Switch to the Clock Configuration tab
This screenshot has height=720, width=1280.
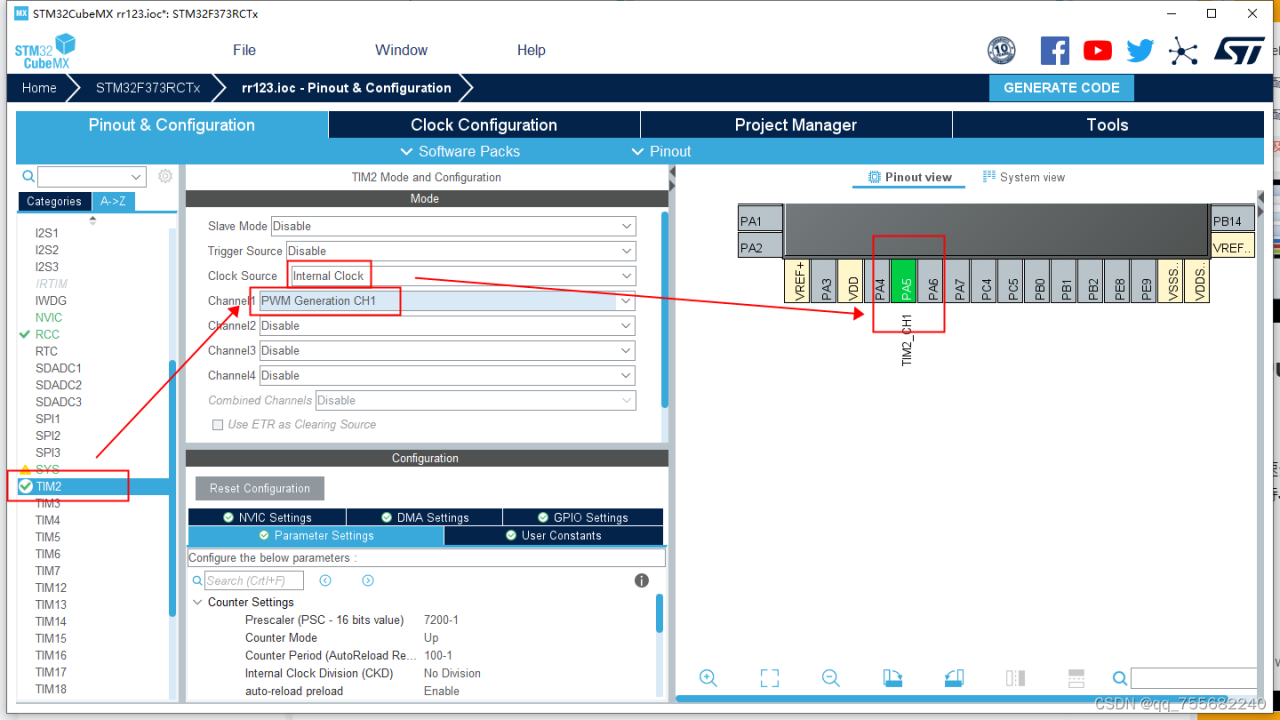(x=484, y=125)
